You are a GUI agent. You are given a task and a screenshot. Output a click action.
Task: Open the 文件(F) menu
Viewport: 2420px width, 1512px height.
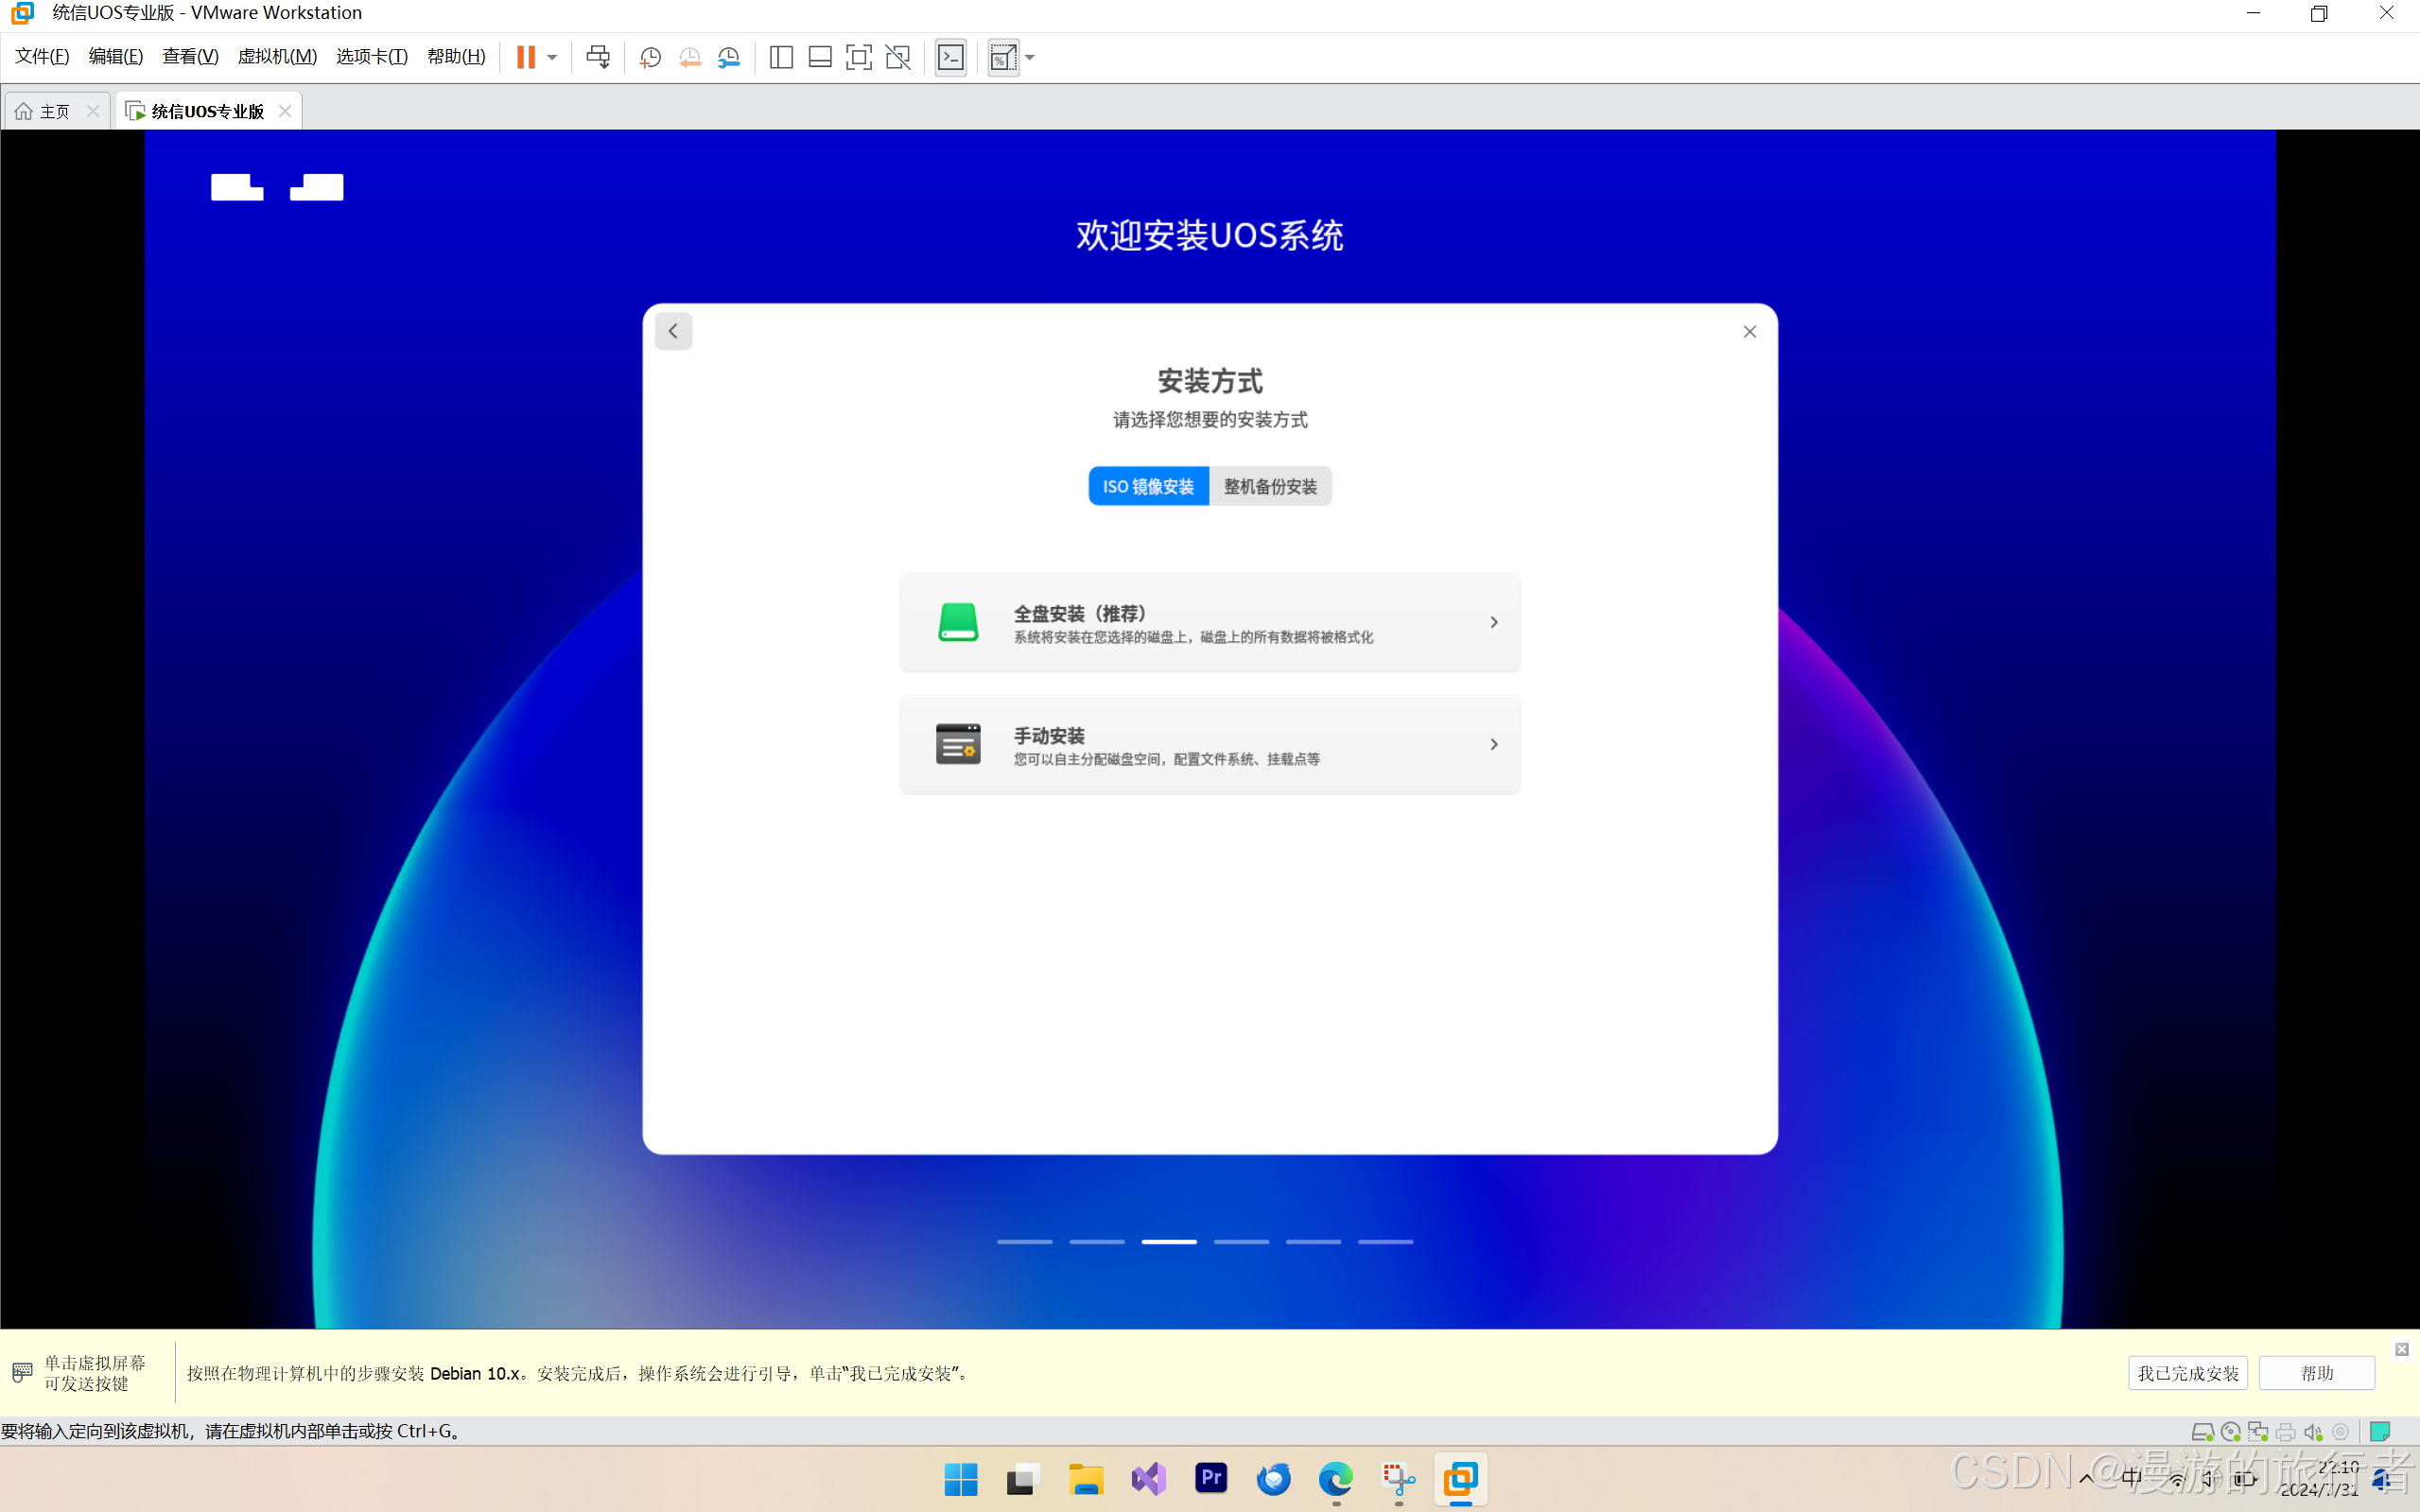click(42, 56)
